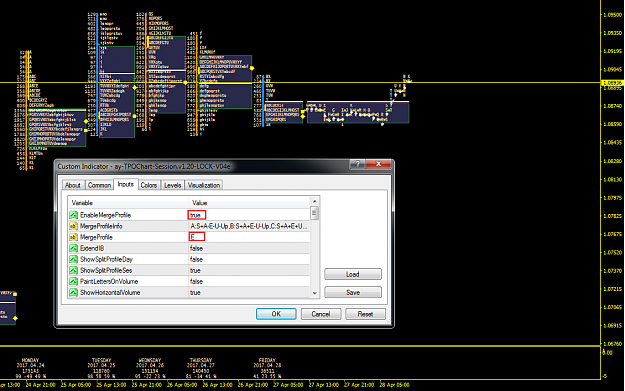Select the MergeProfile variable name
Image resolution: width=625 pixels, height=391 pixels.
96,238
